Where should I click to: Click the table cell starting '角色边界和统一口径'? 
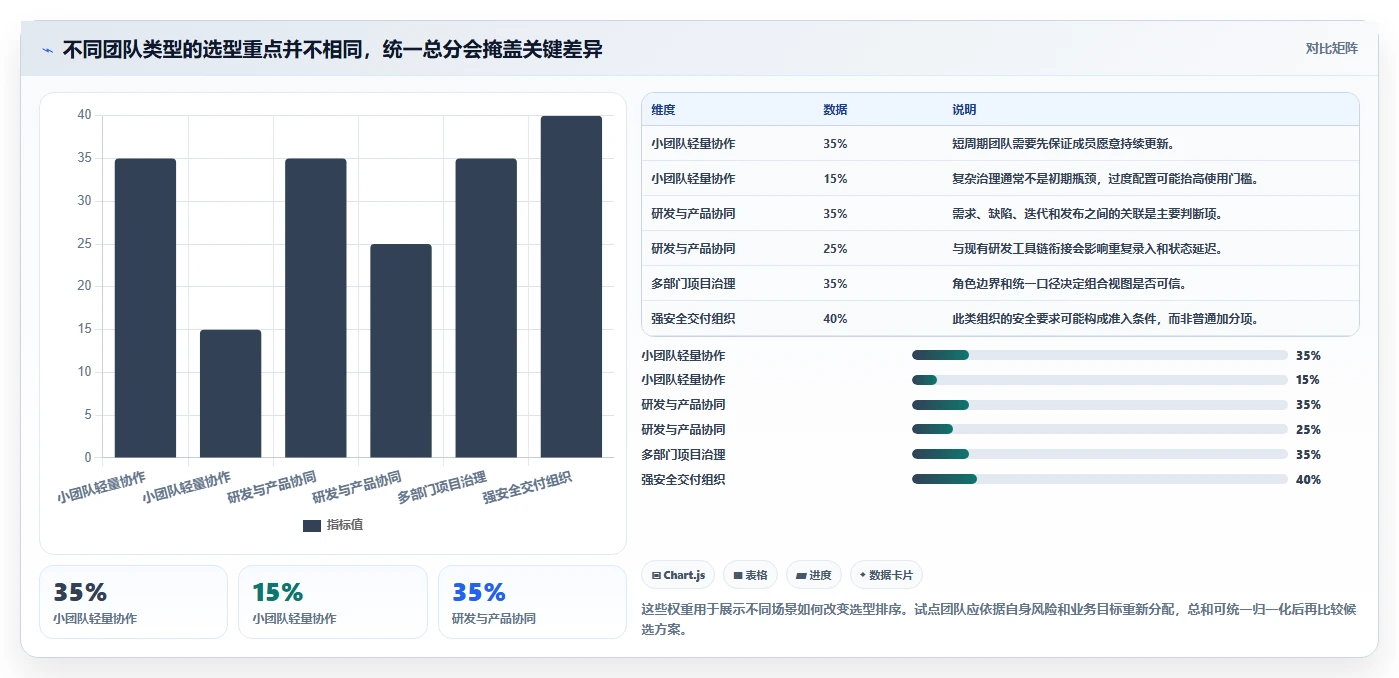[x=1070, y=284]
